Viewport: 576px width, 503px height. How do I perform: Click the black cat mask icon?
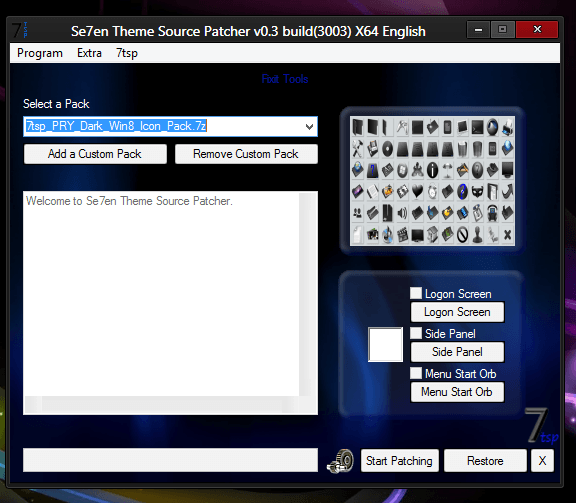[x=477, y=191]
